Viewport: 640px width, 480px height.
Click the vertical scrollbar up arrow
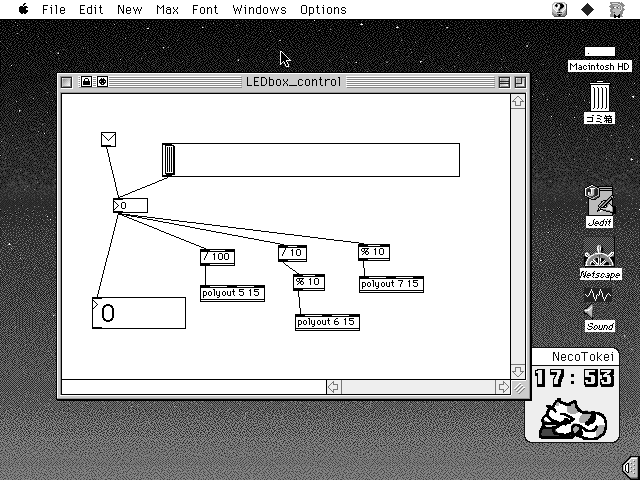click(518, 101)
